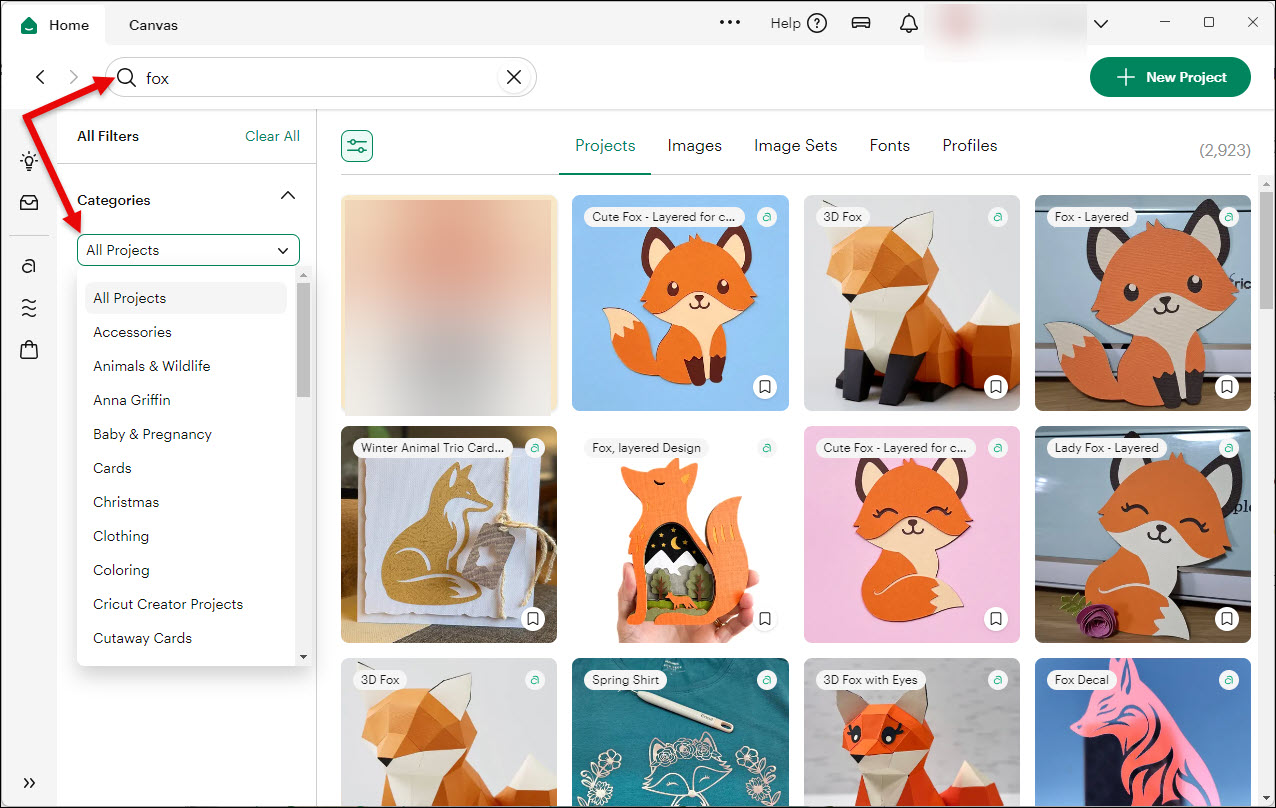Switch to the Fonts tab
Screen dimensions: 1276x808
click(889, 146)
